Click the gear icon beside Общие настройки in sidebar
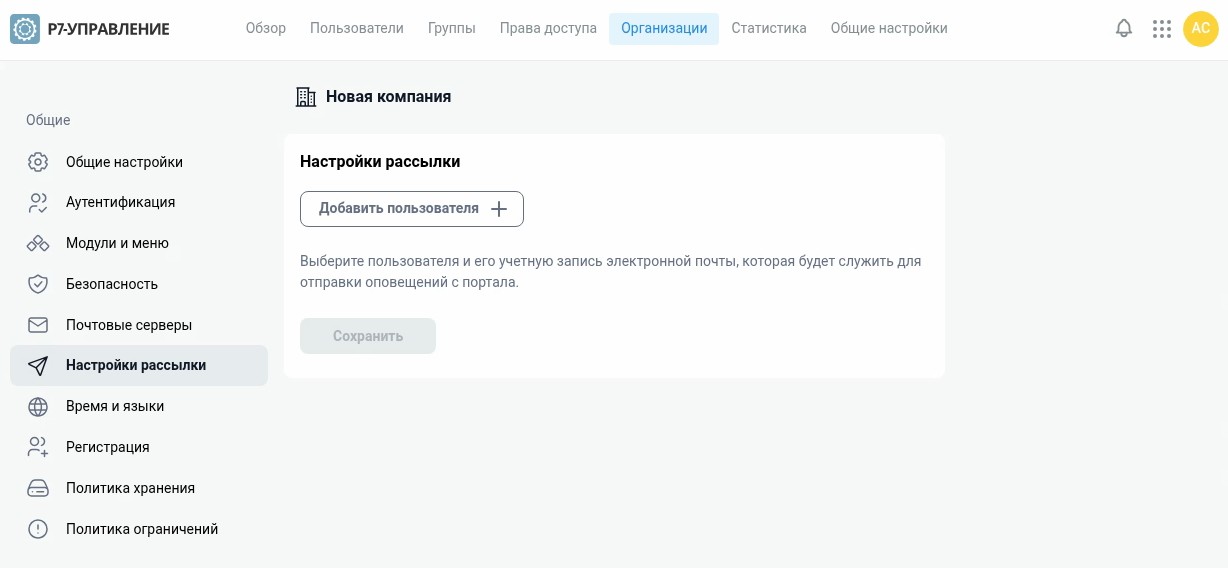Screen dimensions: 1228x568 click(x=38, y=162)
